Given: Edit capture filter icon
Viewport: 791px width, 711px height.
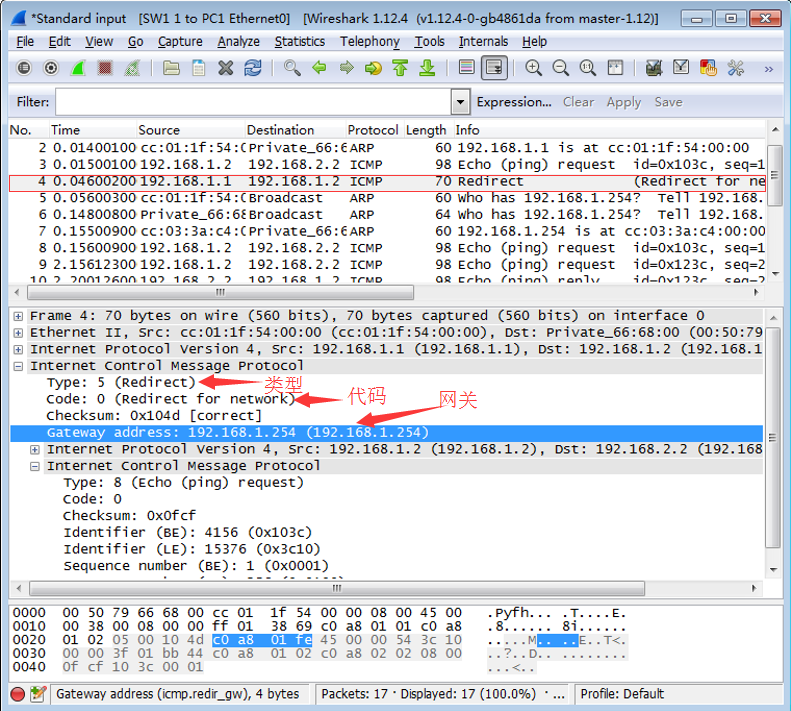Looking at the screenshot, I should tap(654, 68).
